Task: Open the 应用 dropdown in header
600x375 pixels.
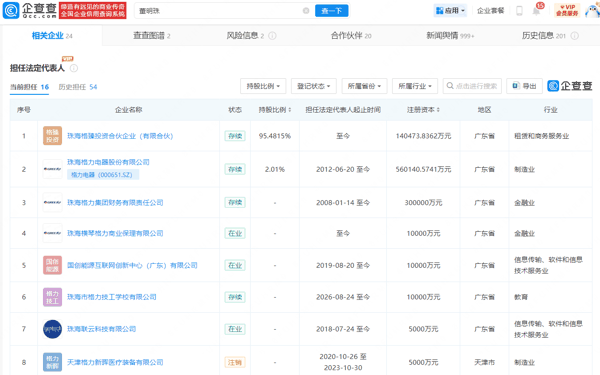Action: pyautogui.click(x=450, y=11)
